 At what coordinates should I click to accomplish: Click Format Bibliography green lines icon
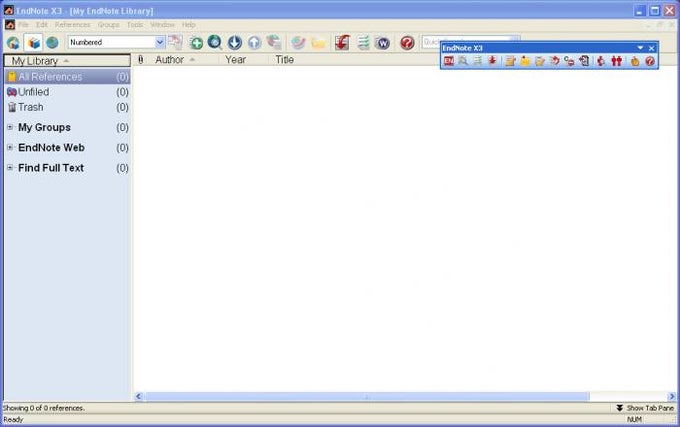pyautogui.click(x=363, y=42)
